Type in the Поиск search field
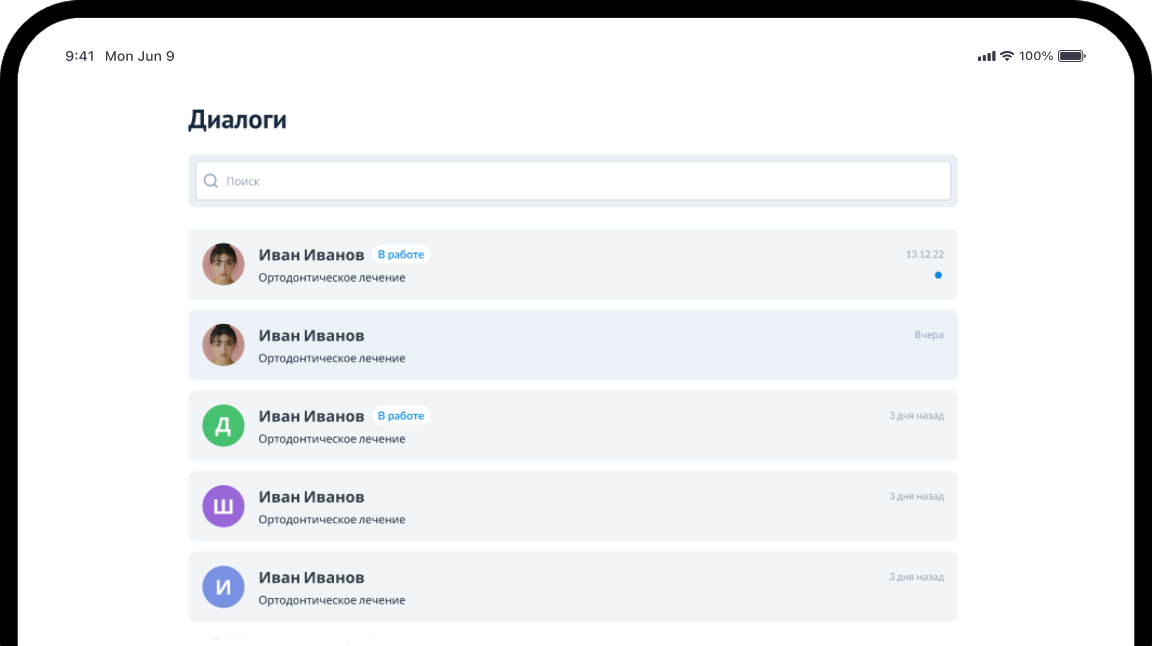 point(580,181)
